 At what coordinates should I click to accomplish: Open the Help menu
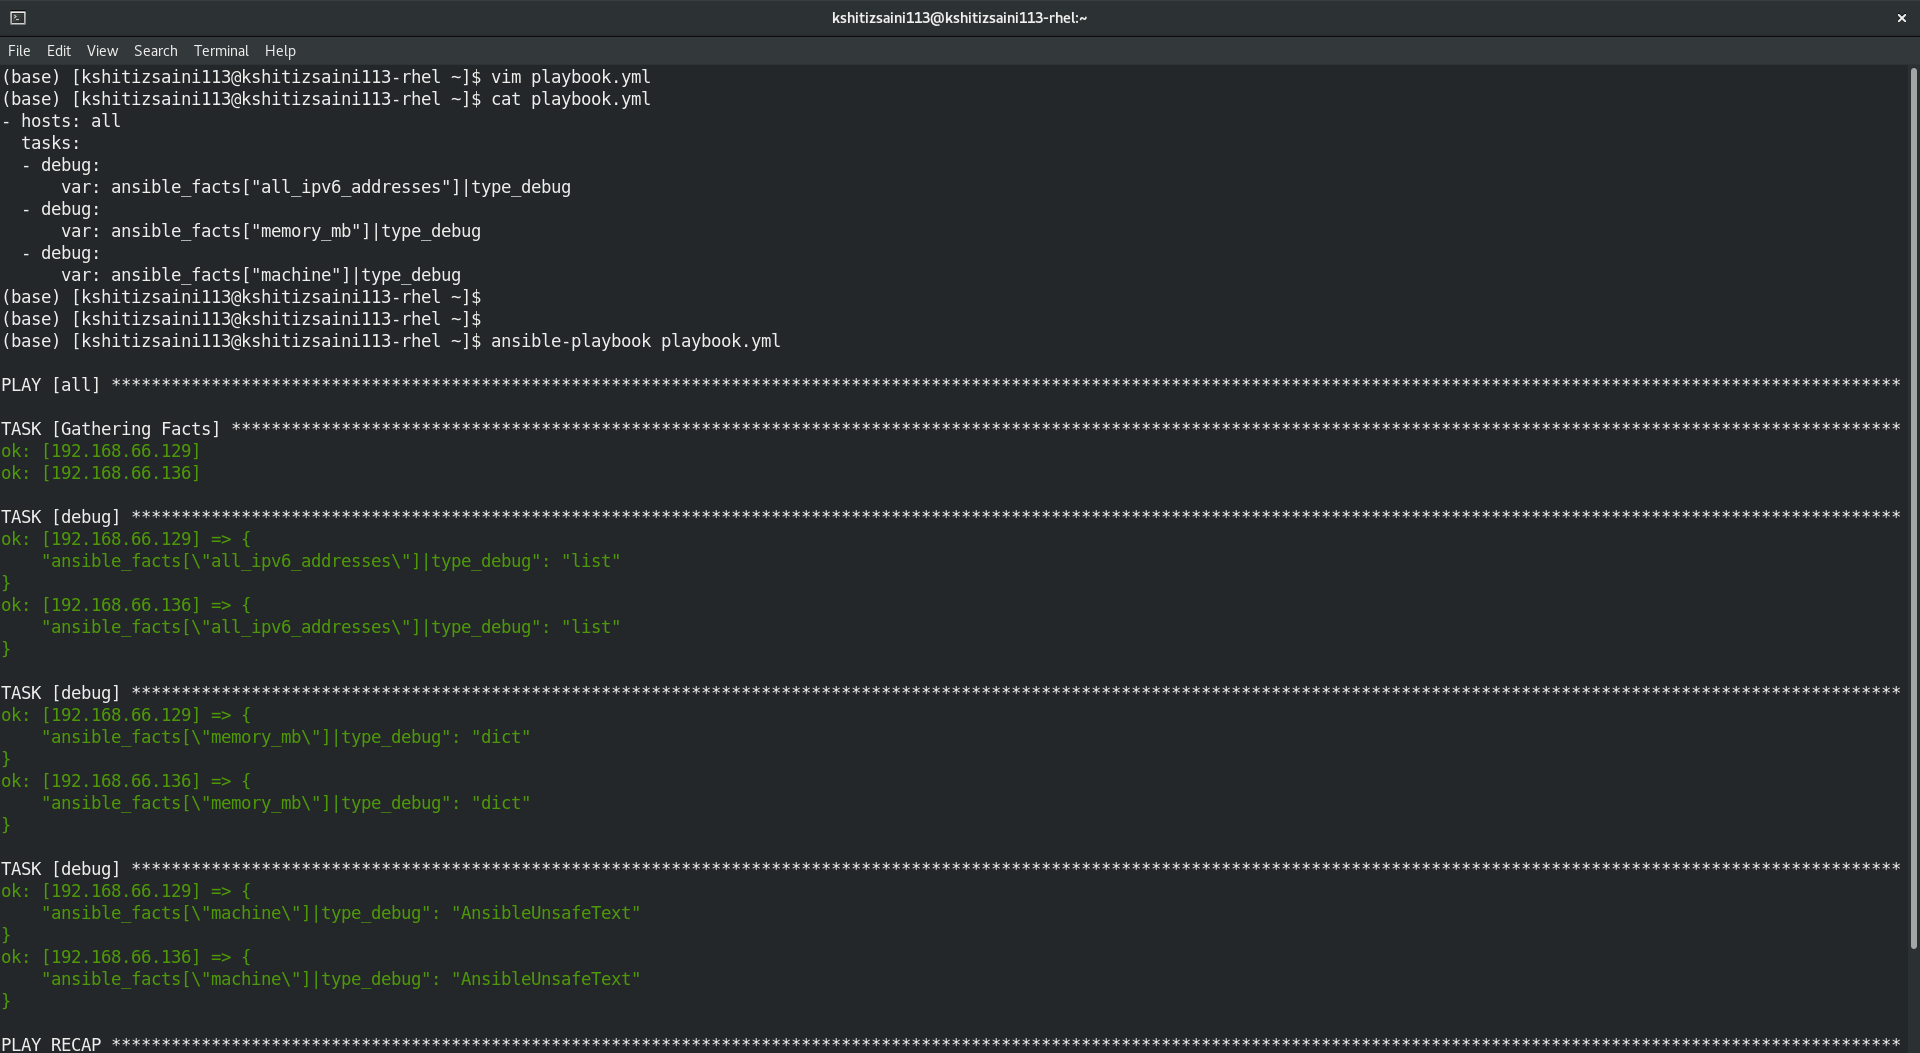point(280,51)
